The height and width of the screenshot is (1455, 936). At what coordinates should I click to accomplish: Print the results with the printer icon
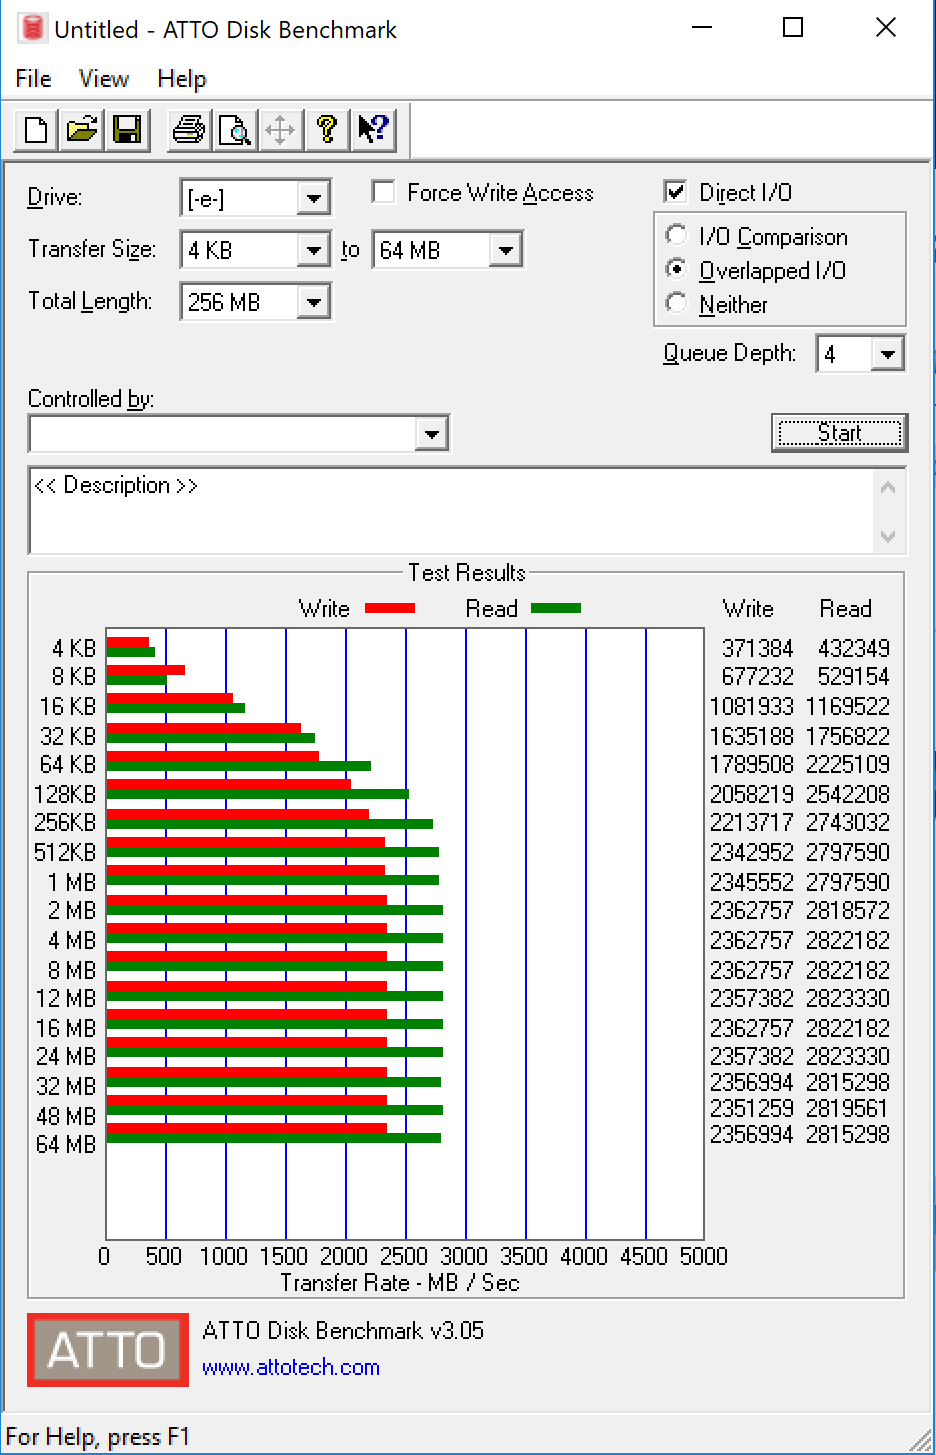(x=189, y=130)
